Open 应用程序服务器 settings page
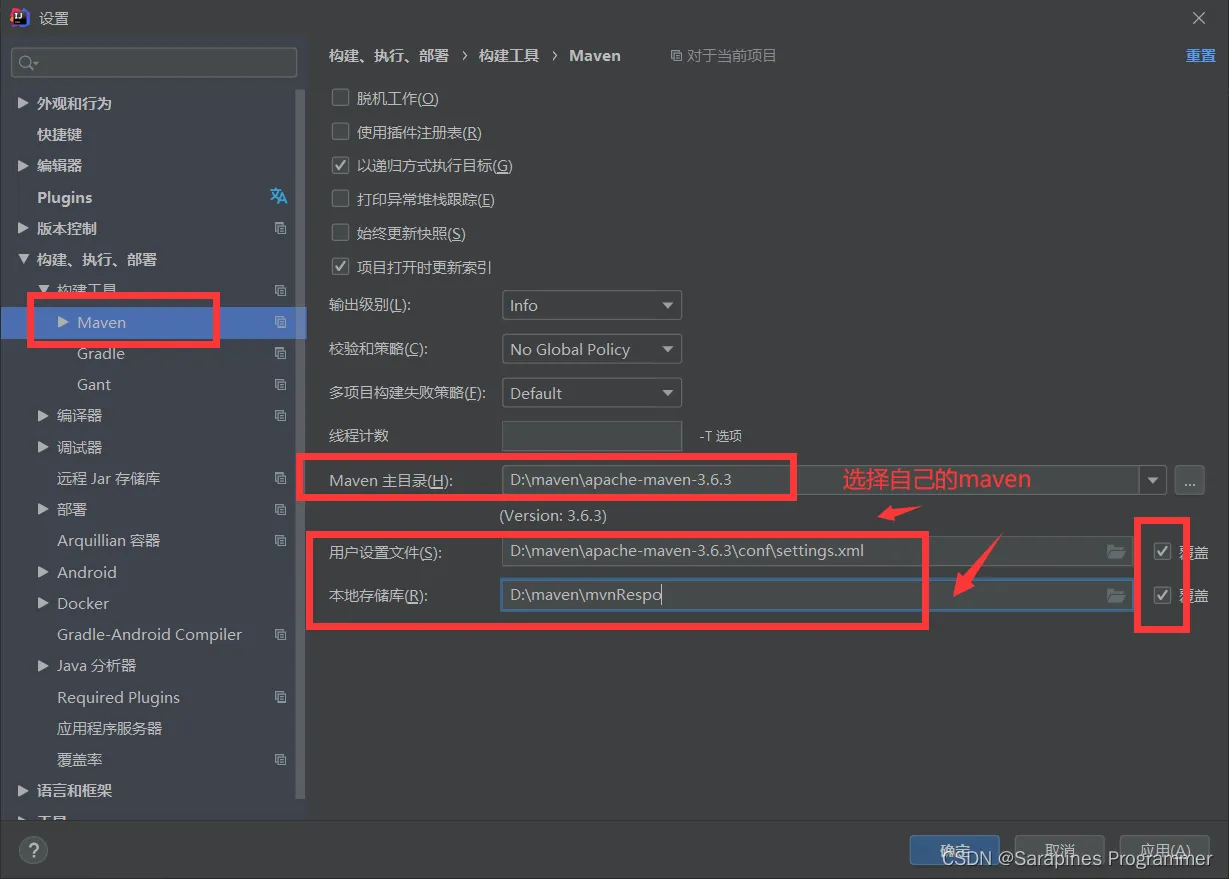The width and height of the screenshot is (1229, 879). pos(109,728)
